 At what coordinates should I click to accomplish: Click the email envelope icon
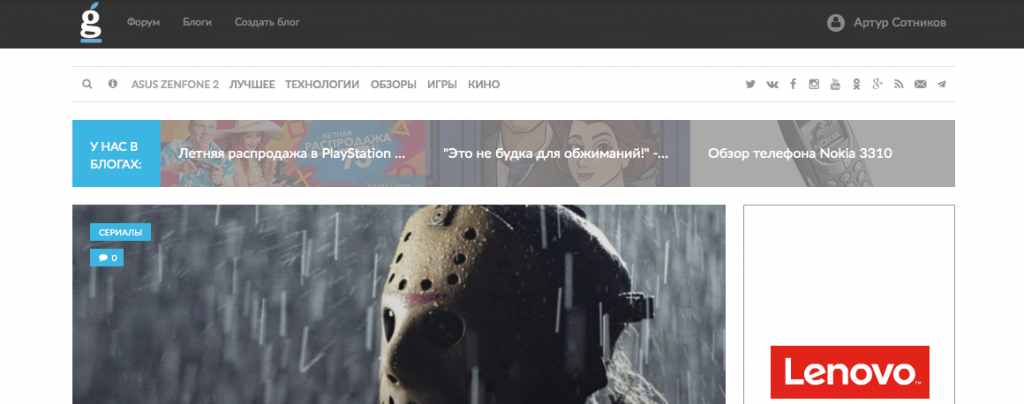click(x=920, y=84)
